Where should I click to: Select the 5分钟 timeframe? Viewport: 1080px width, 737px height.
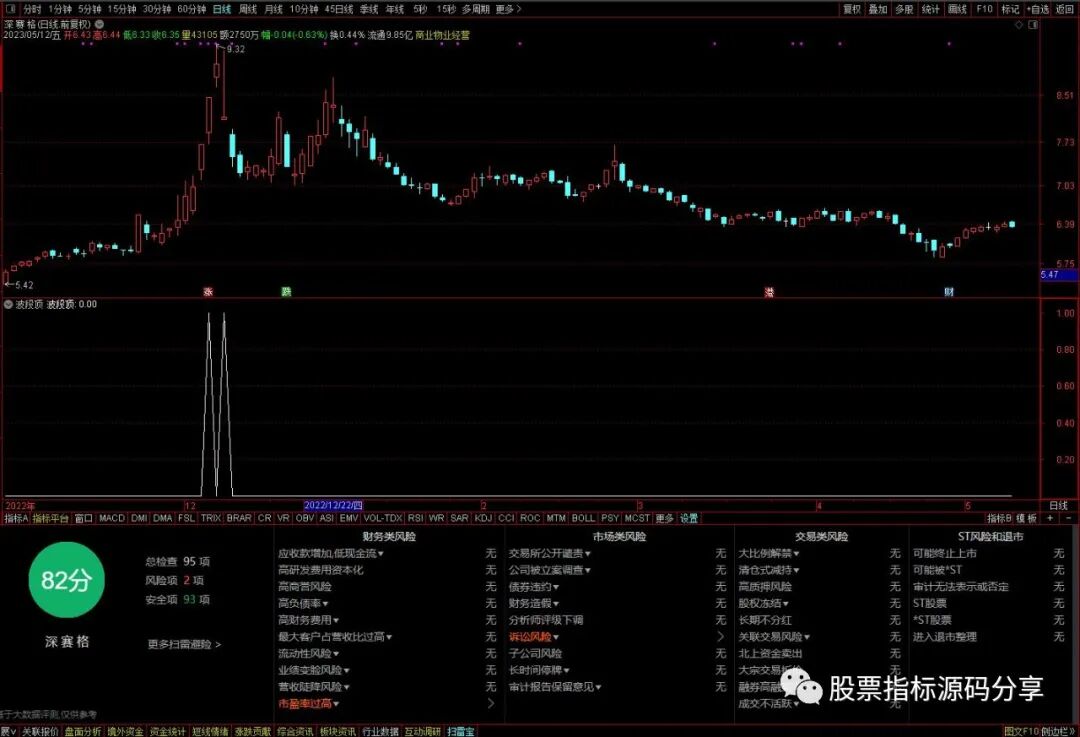90,9
